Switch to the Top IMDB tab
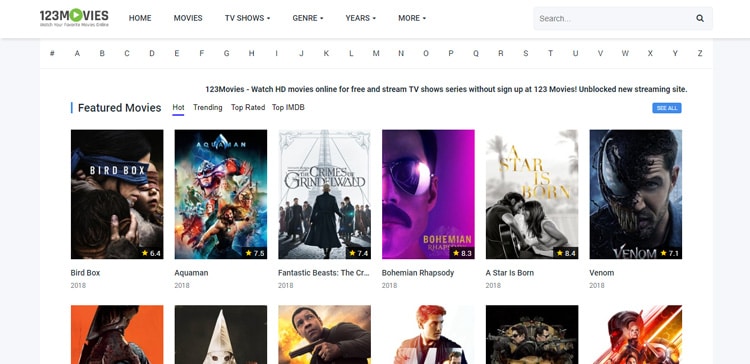Image resolution: width=750 pixels, height=364 pixels. pos(288,108)
